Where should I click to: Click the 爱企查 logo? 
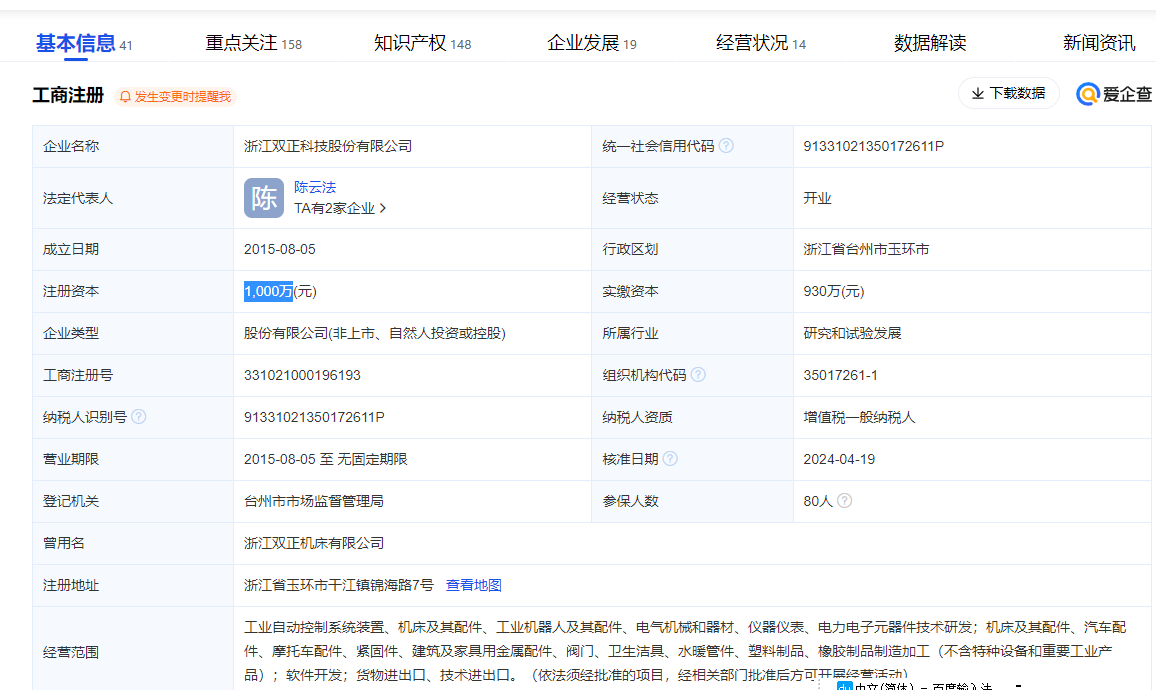1114,94
